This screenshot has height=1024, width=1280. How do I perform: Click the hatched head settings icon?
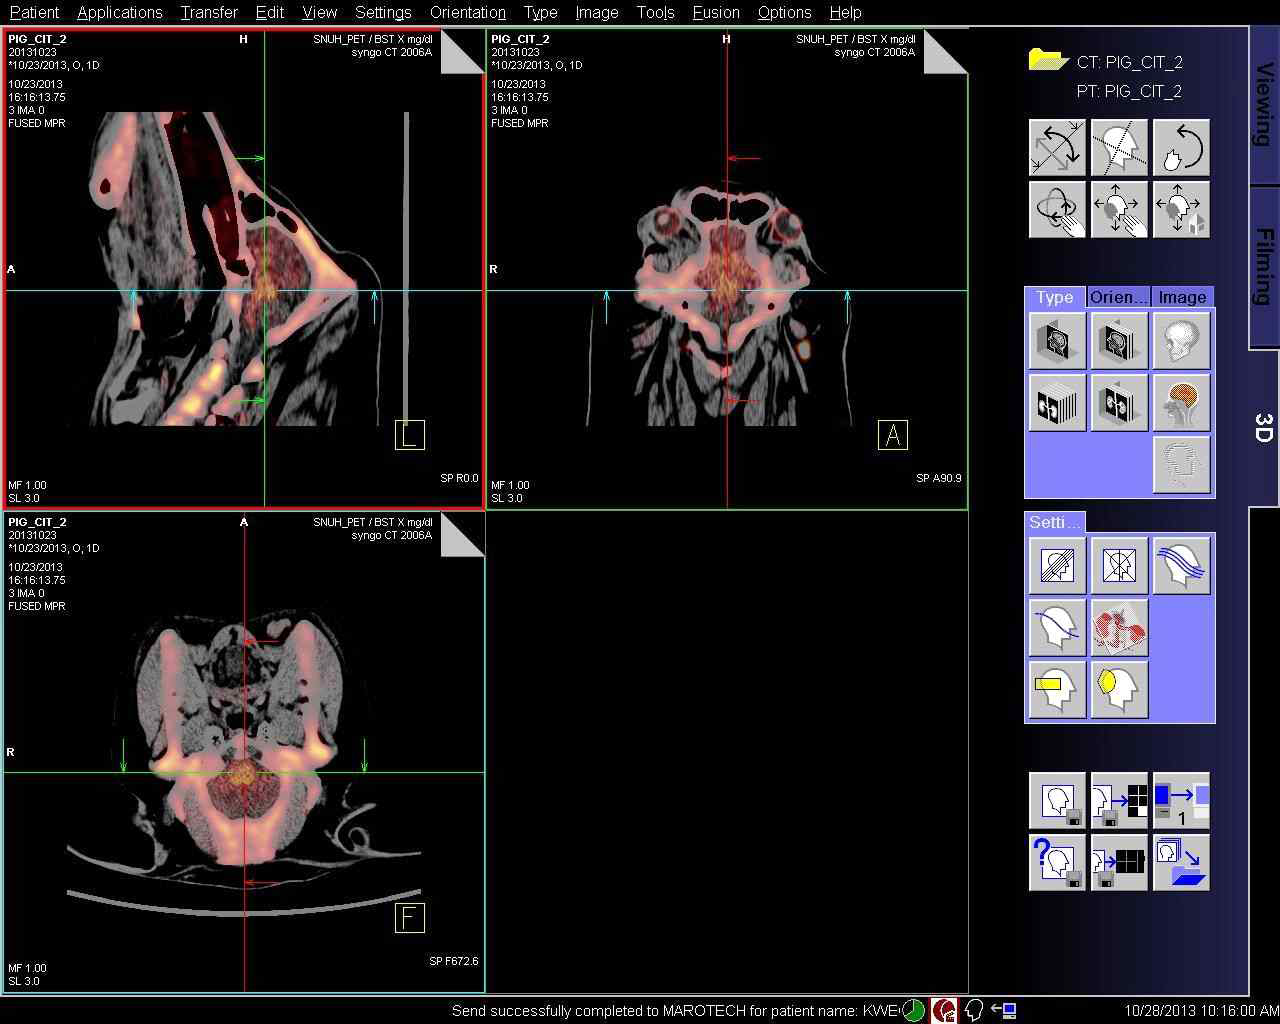1057,566
